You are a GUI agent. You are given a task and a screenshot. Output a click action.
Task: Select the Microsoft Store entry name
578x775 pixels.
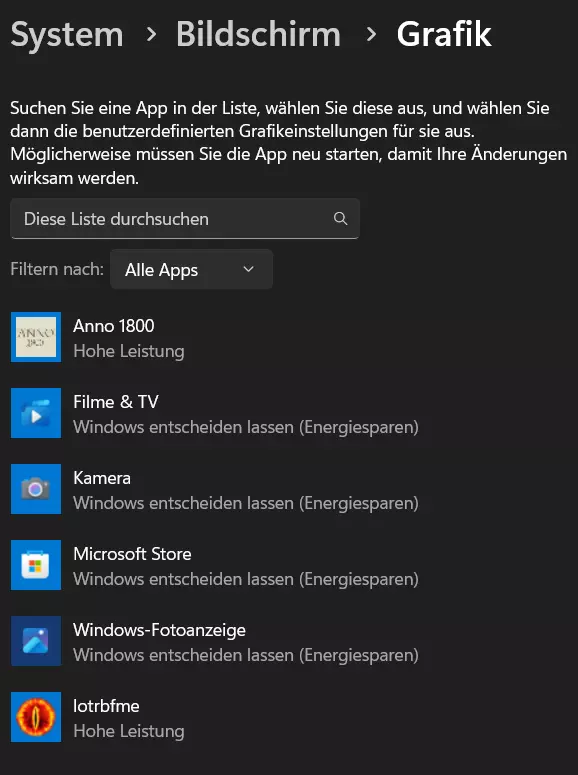(x=132, y=554)
